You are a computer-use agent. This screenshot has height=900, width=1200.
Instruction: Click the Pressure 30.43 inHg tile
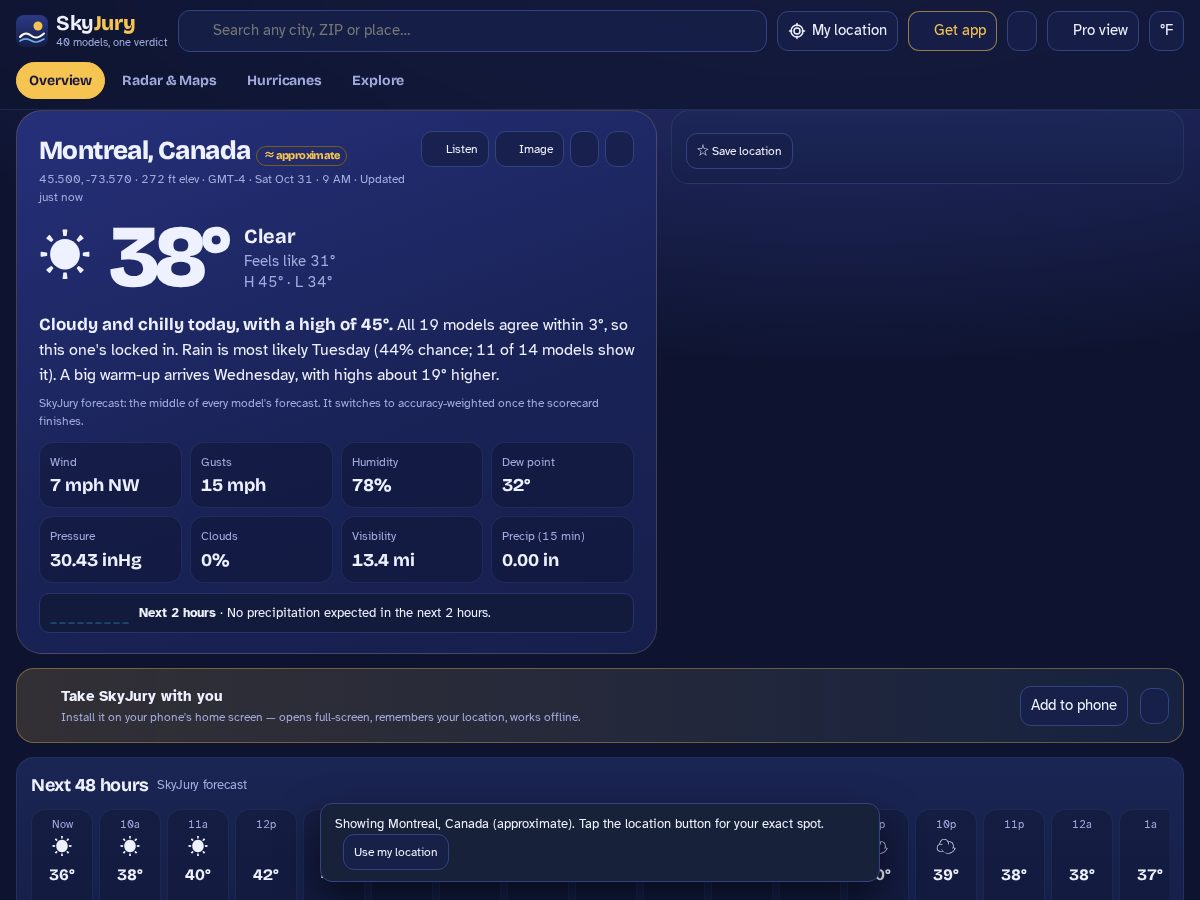point(110,549)
